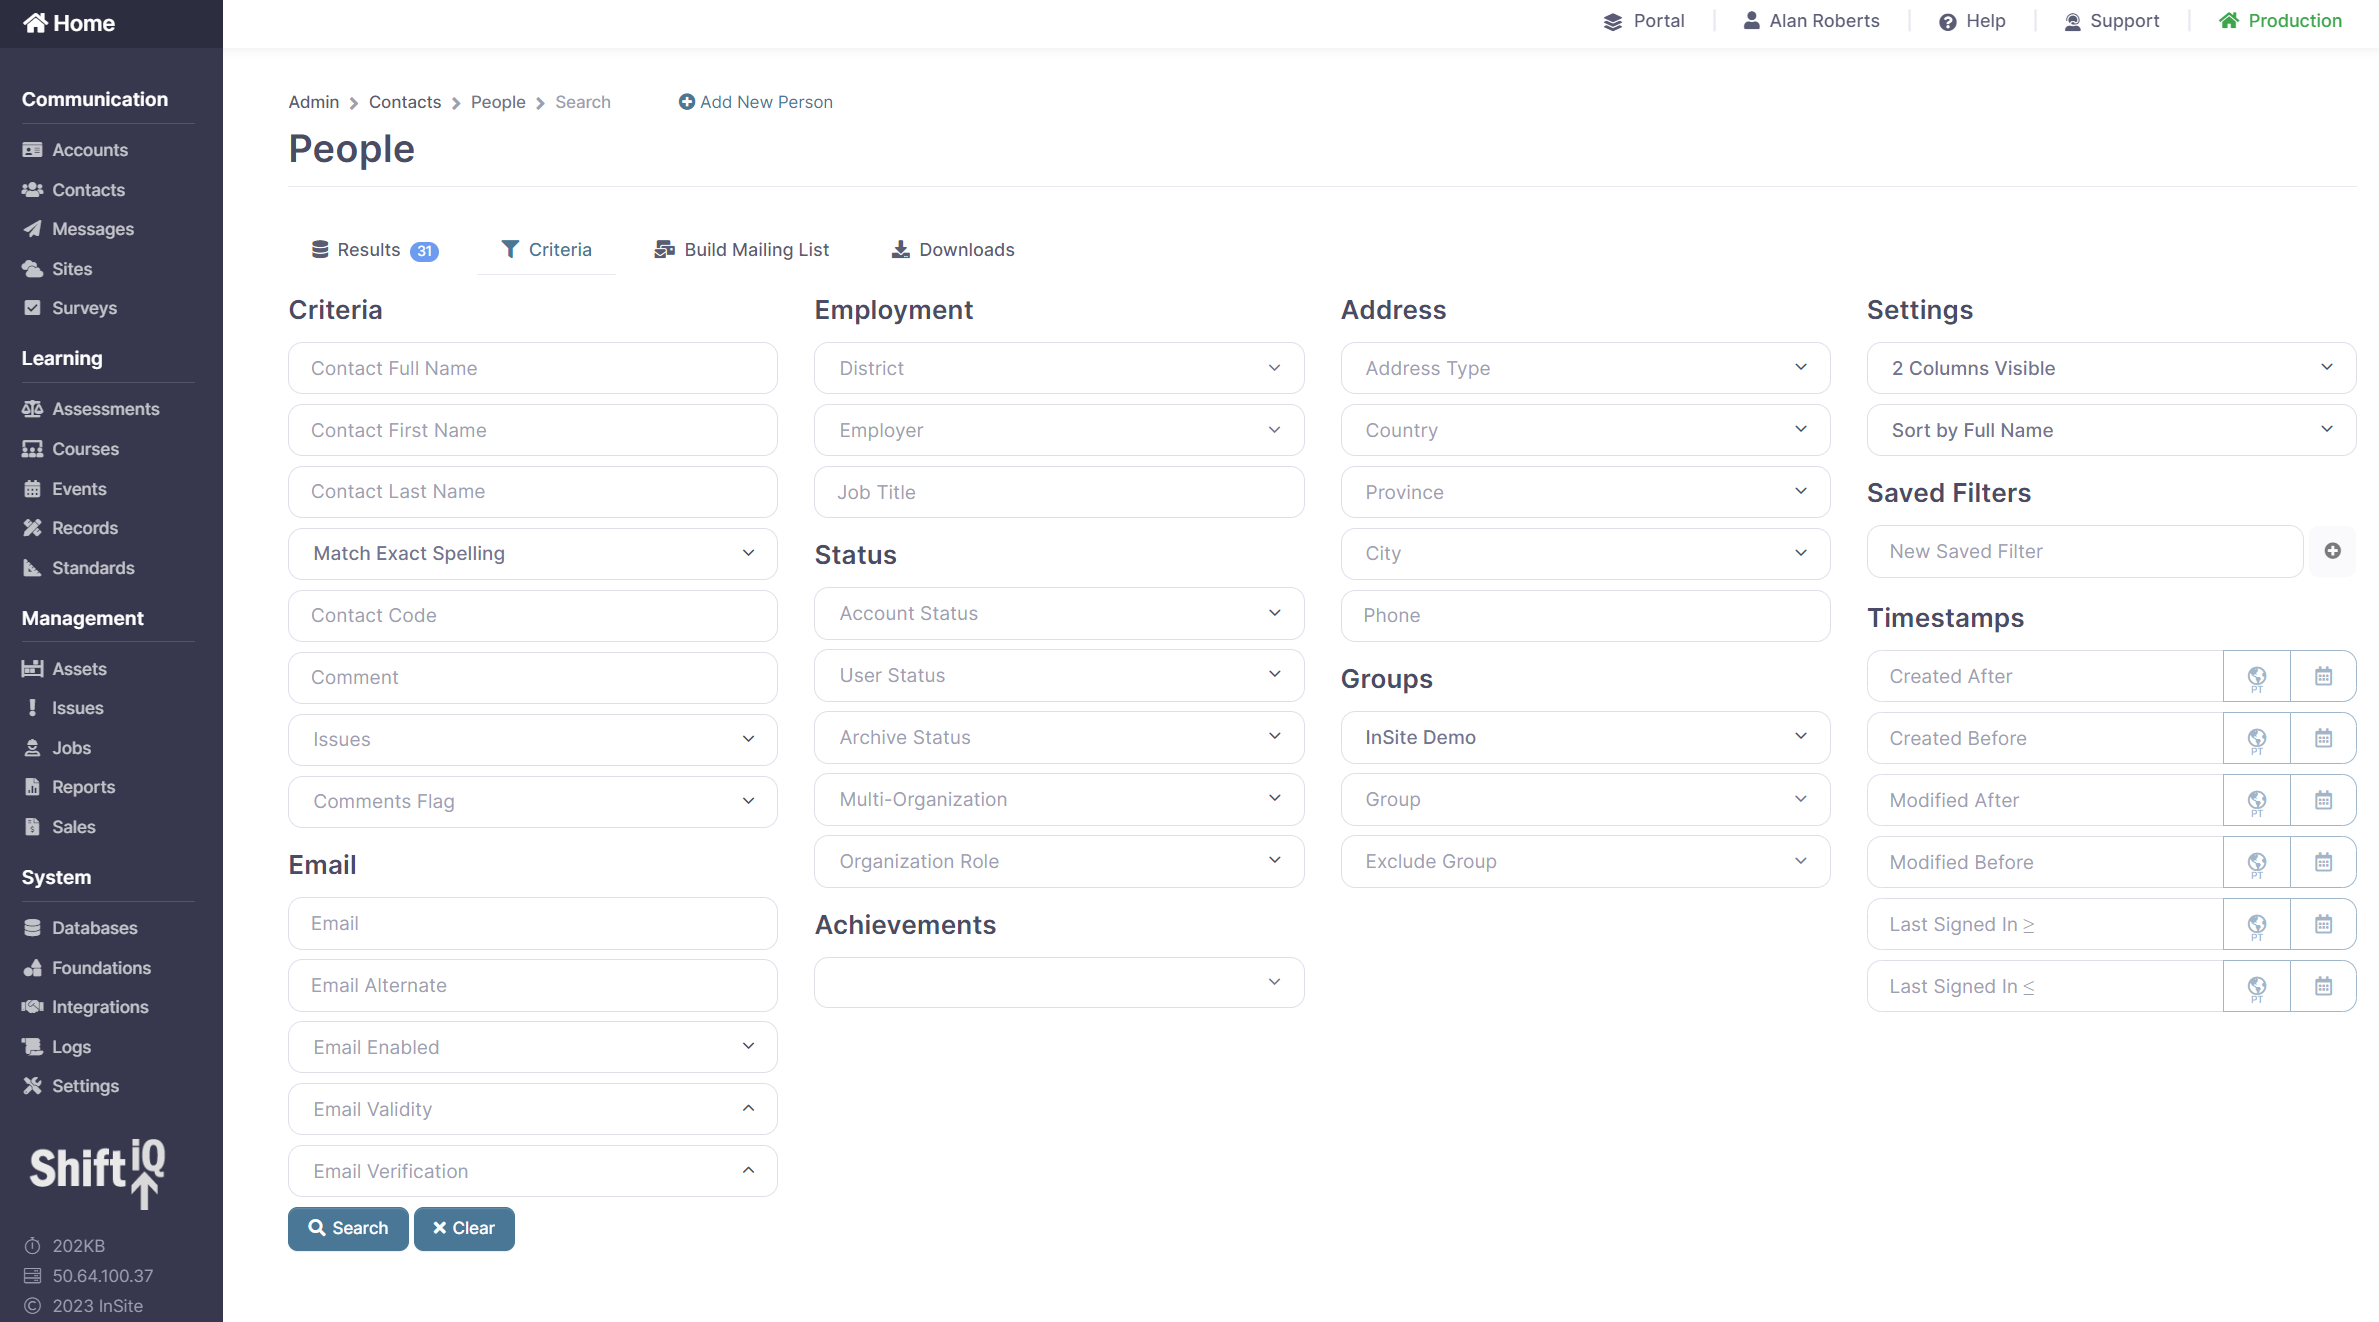Select Surveys from the Communication menu

85,308
